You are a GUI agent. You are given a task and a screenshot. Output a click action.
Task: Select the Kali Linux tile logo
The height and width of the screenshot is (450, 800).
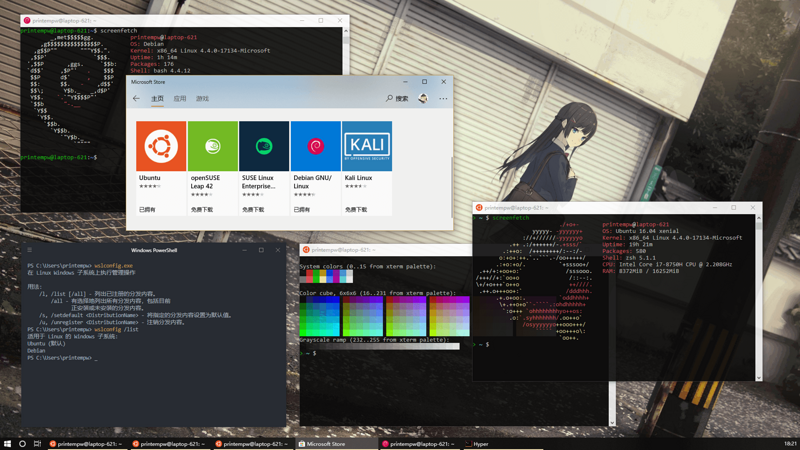tap(367, 146)
